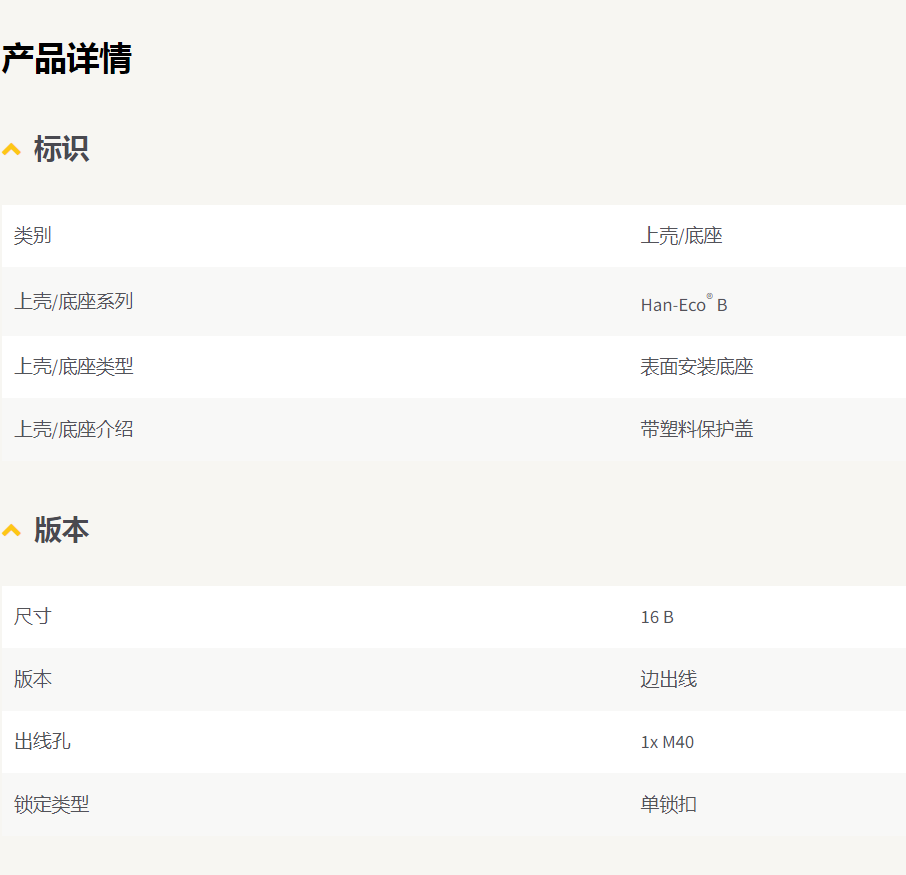The height and width of the screenshot is (875, 906).
Task: Click the 版本 section heading
Action: (61, 529)
